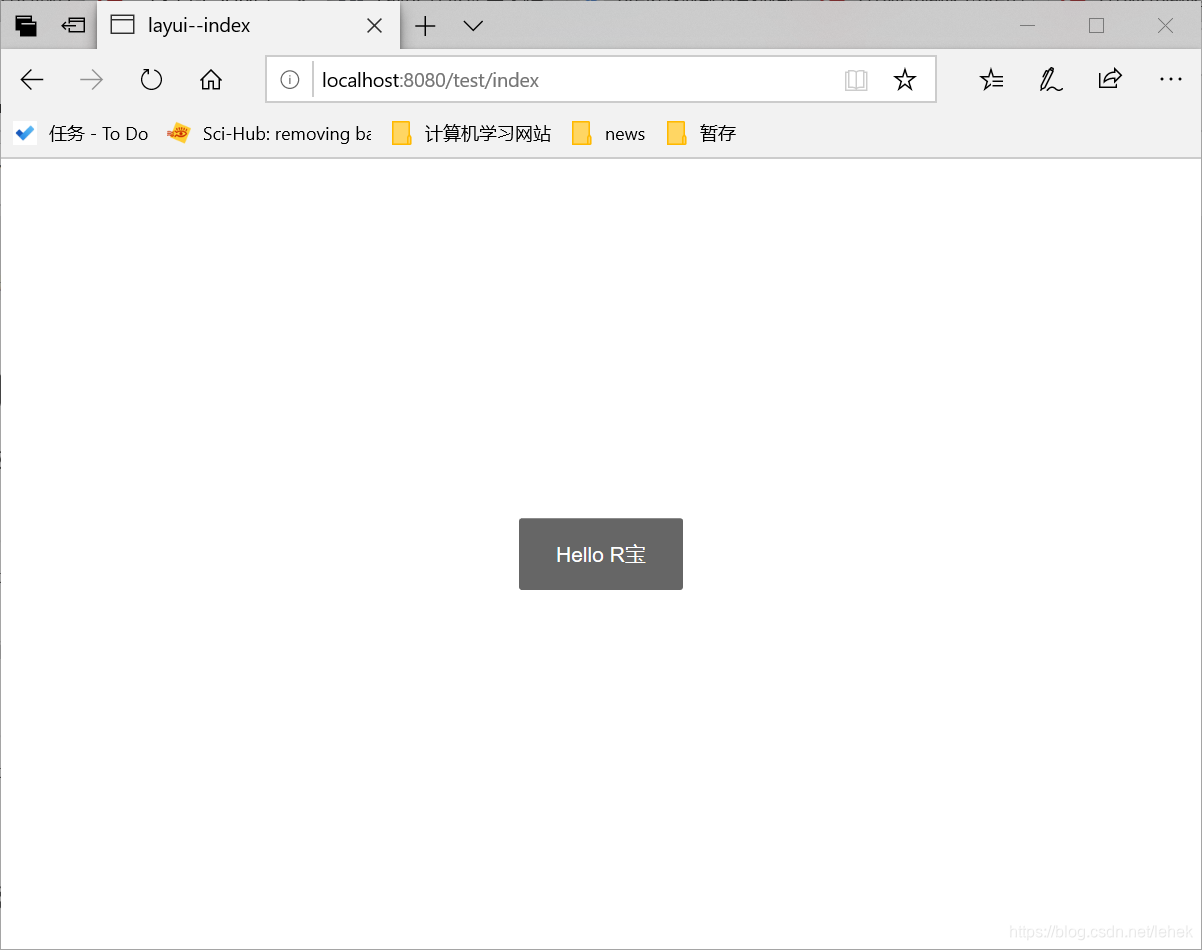Screen dimensions: 1202x950
Task: Show site information icon
Action: click(x=290, y=80)
